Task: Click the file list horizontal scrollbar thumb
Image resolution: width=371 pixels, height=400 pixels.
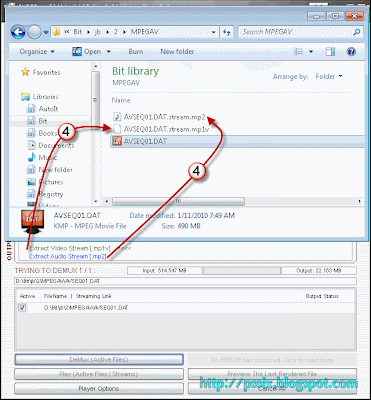Action: 178,201
